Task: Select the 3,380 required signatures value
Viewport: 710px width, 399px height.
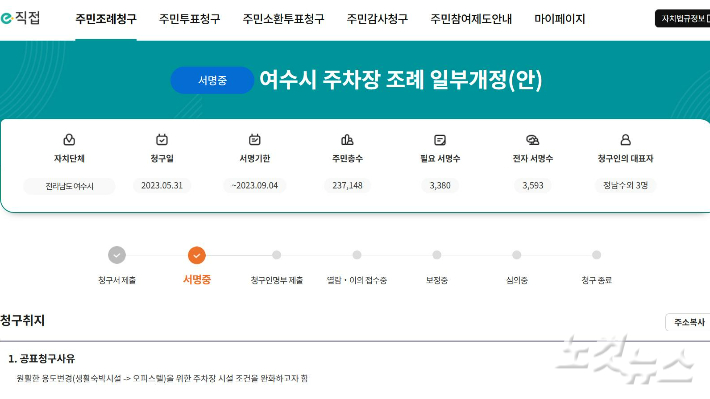Action: point(440,186)
